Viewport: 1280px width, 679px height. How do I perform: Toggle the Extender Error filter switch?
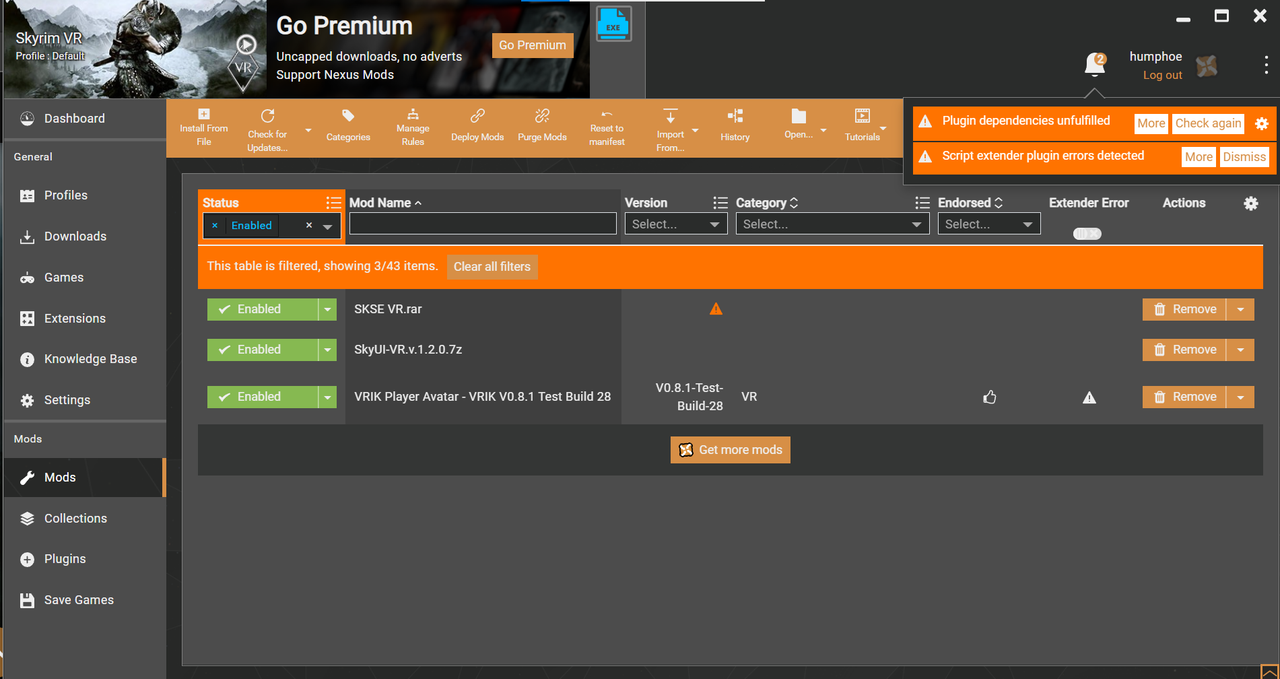1087,233
